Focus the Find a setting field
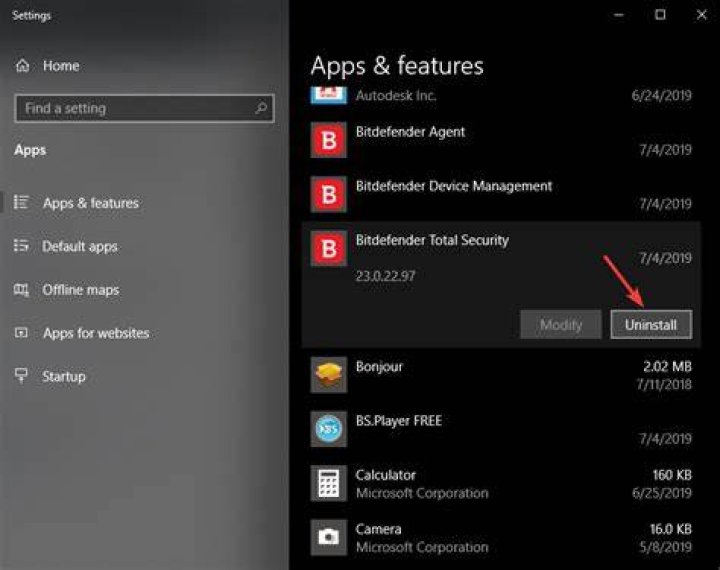 (145, 108)
